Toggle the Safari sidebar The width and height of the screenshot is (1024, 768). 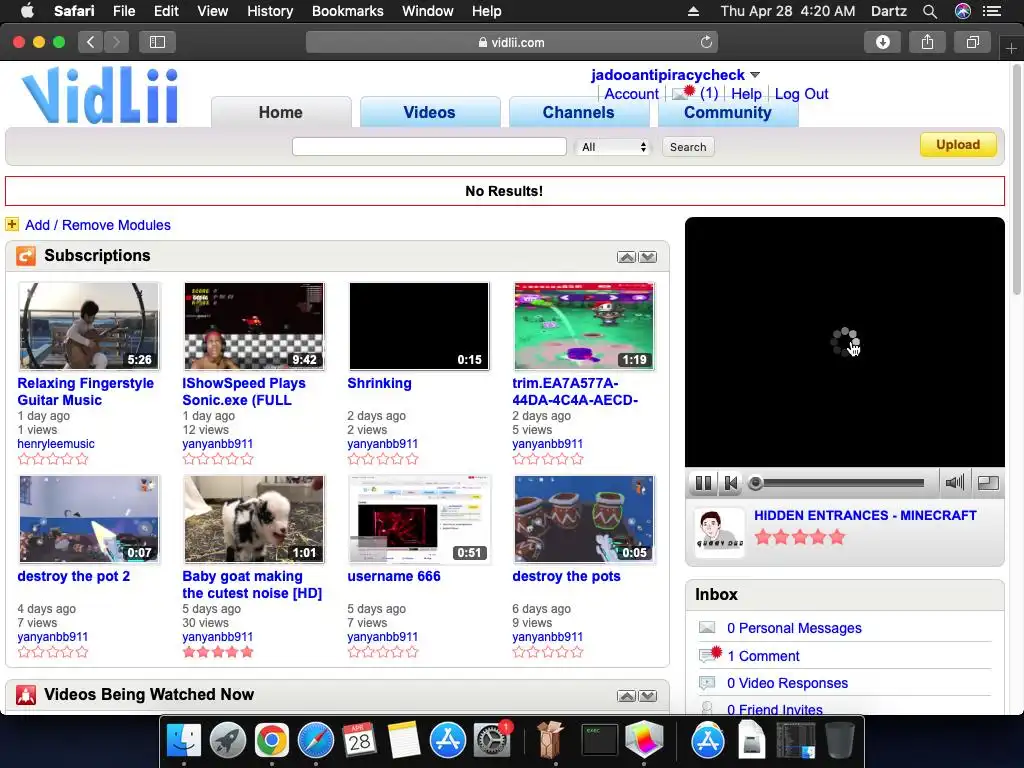[x=157, y=42]
